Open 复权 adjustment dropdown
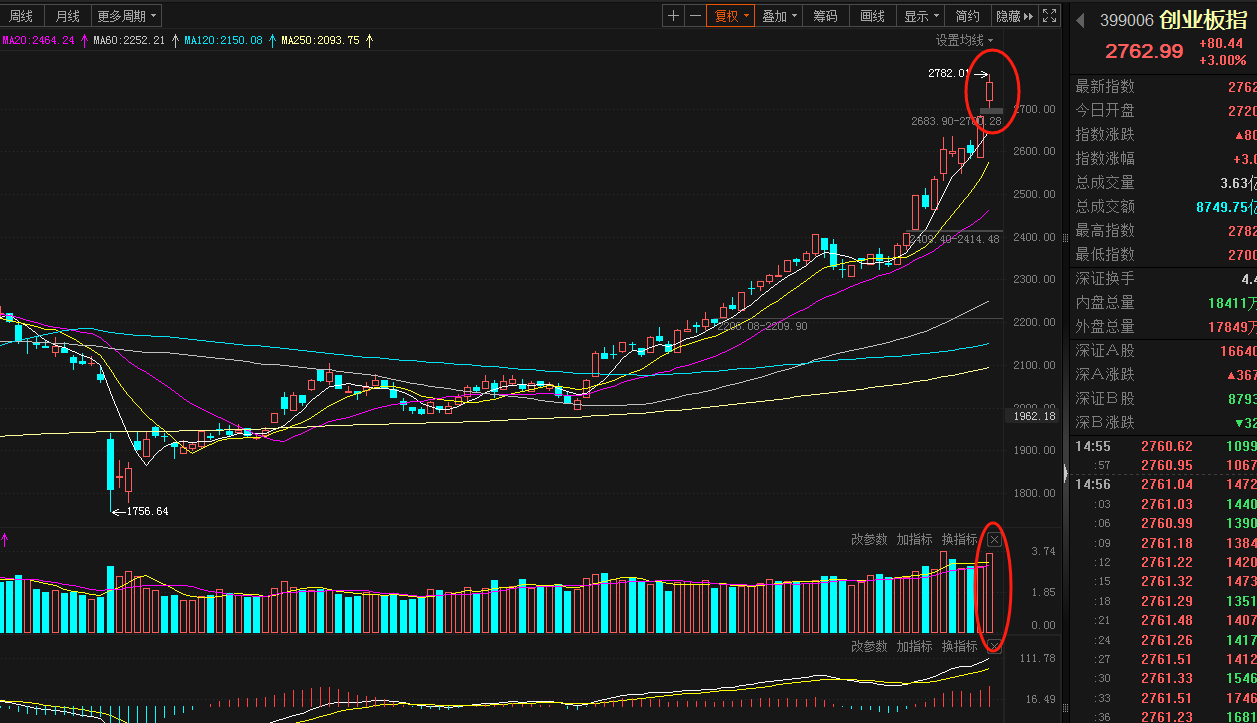 [730, 15]
